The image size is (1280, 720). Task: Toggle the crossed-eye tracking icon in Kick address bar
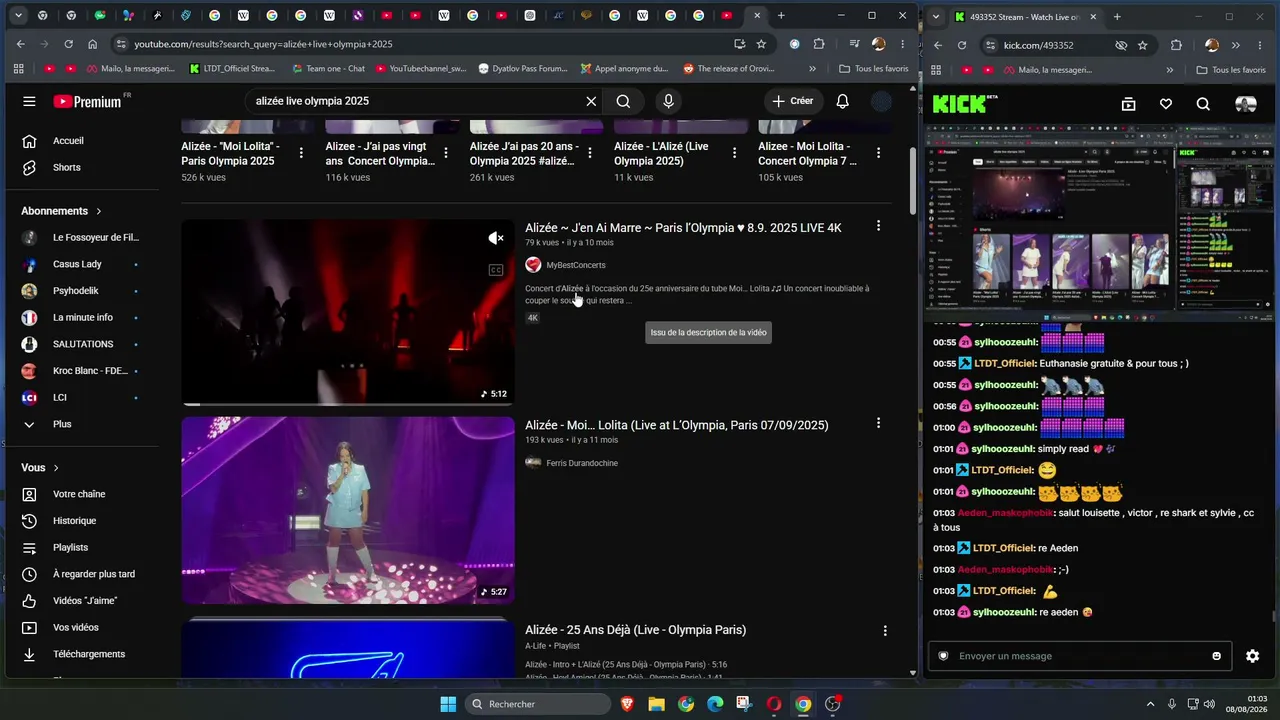pos(1121,45)
